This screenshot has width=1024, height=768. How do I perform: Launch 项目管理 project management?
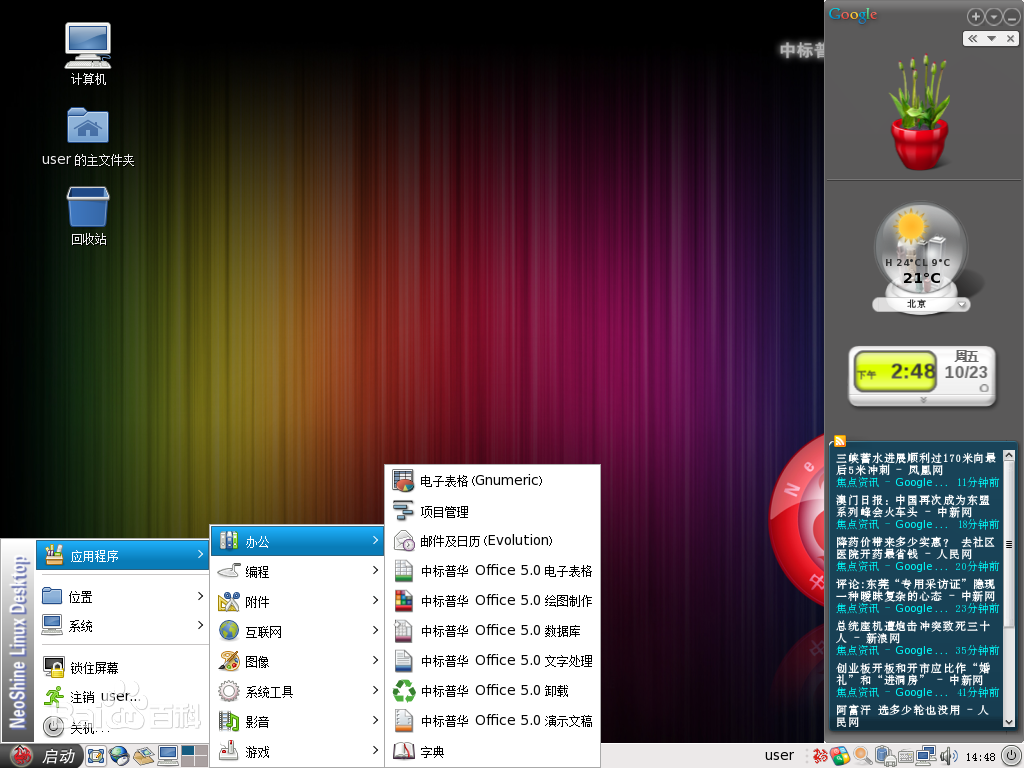pyautogui.click(x=493, y=511)
